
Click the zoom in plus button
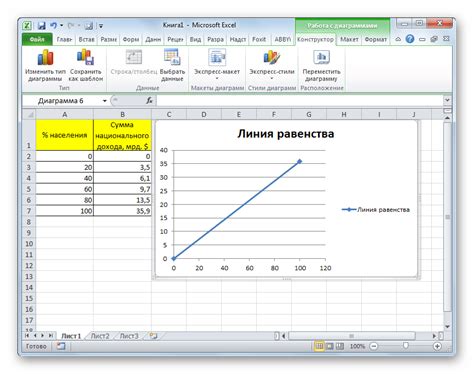tap(437, 346)
